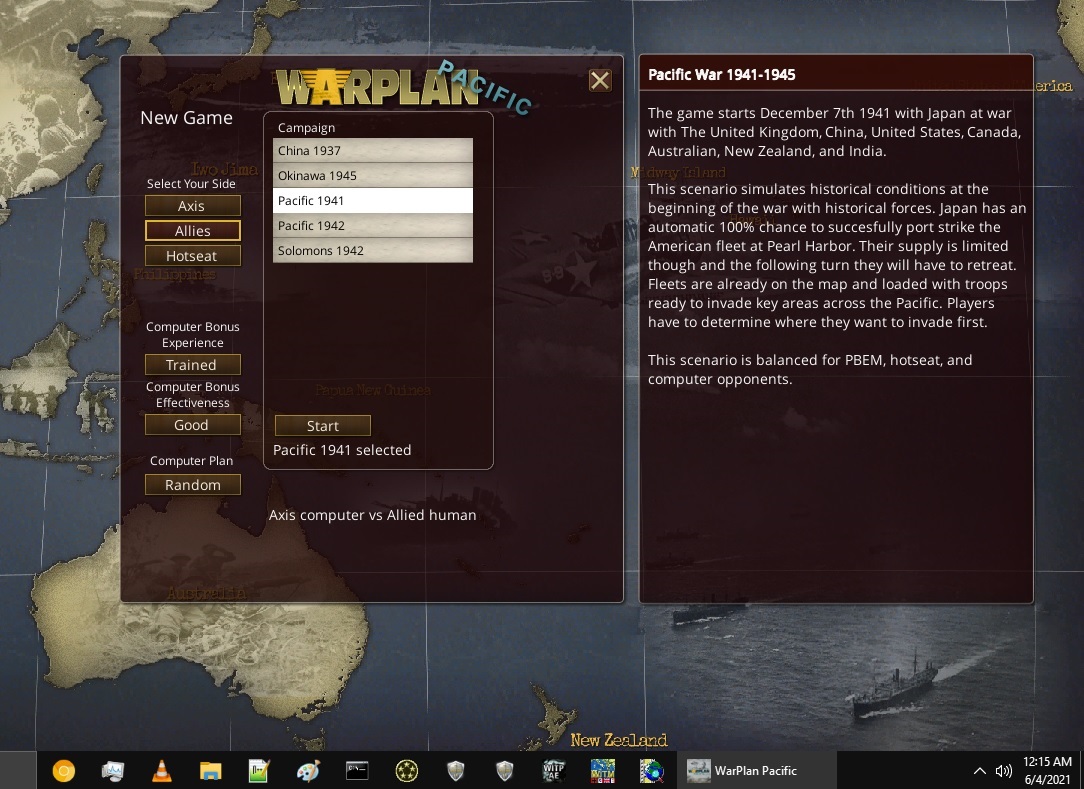Launch VLC media player from the taskbar

coord(162,770)
